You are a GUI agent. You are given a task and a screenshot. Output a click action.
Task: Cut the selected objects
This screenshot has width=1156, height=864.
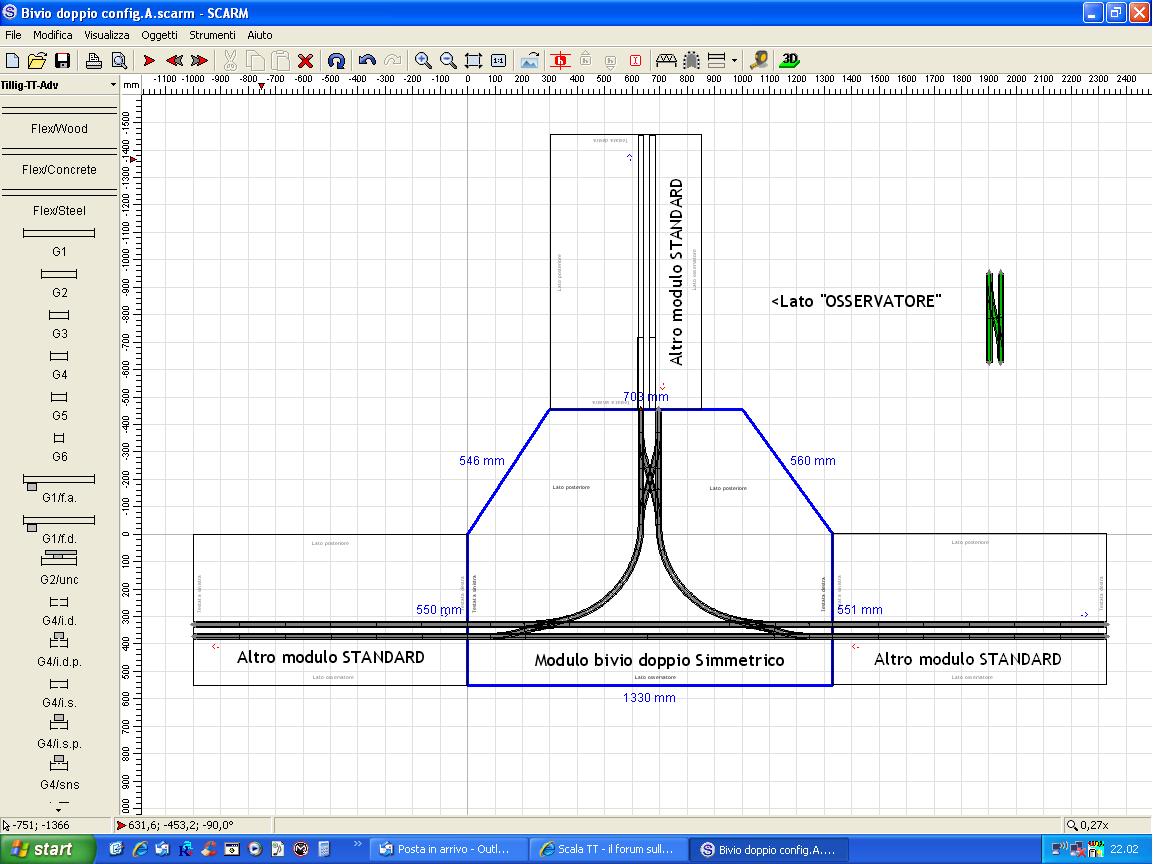(x=230, y=60)
